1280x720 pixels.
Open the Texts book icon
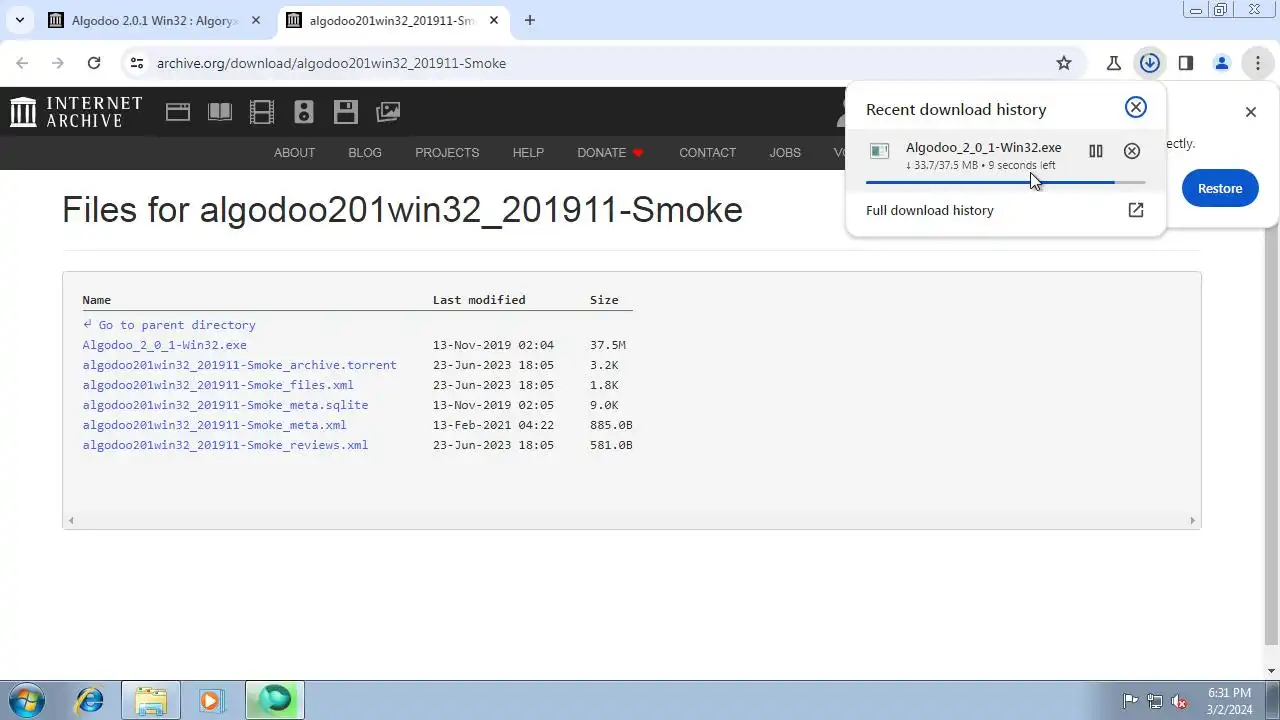pos(220,112)
